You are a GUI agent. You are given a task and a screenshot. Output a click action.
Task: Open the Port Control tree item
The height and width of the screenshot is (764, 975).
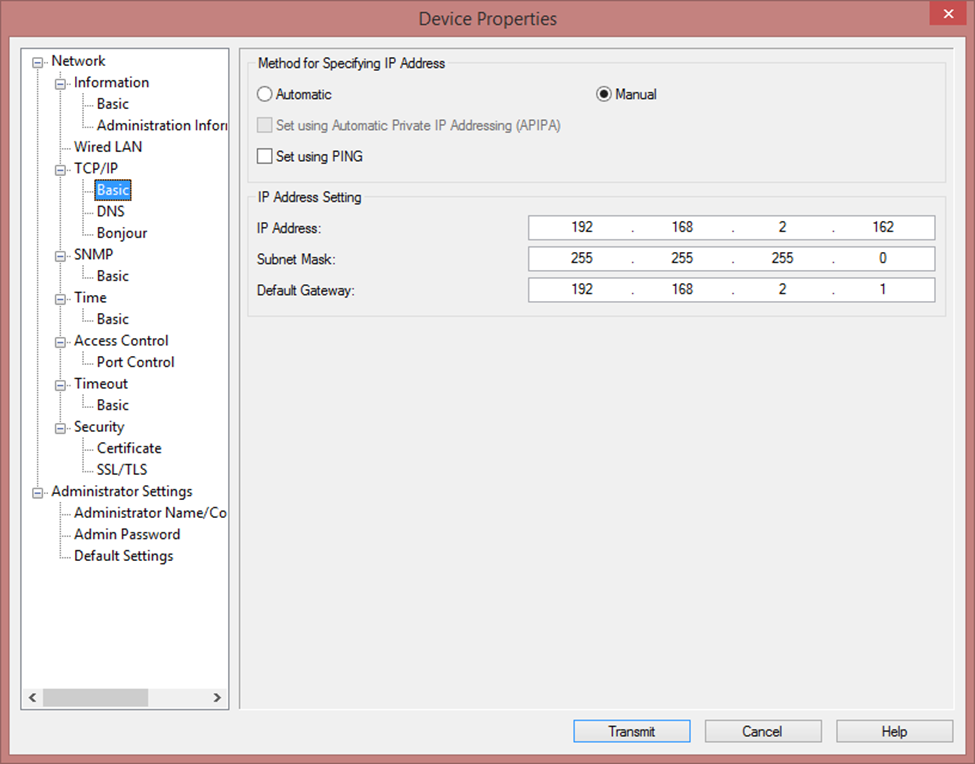pyautogui.click(x=136, y=362)
